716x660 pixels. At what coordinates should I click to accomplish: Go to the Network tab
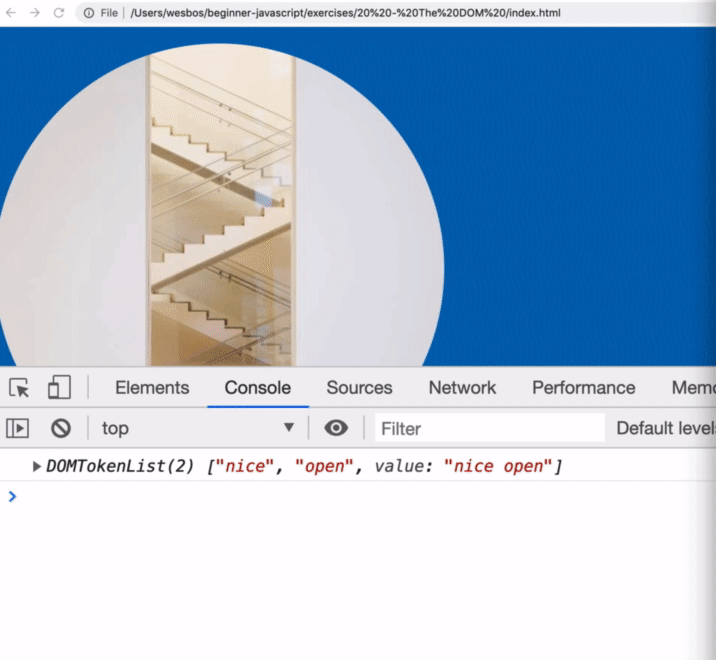click(462, 388)
